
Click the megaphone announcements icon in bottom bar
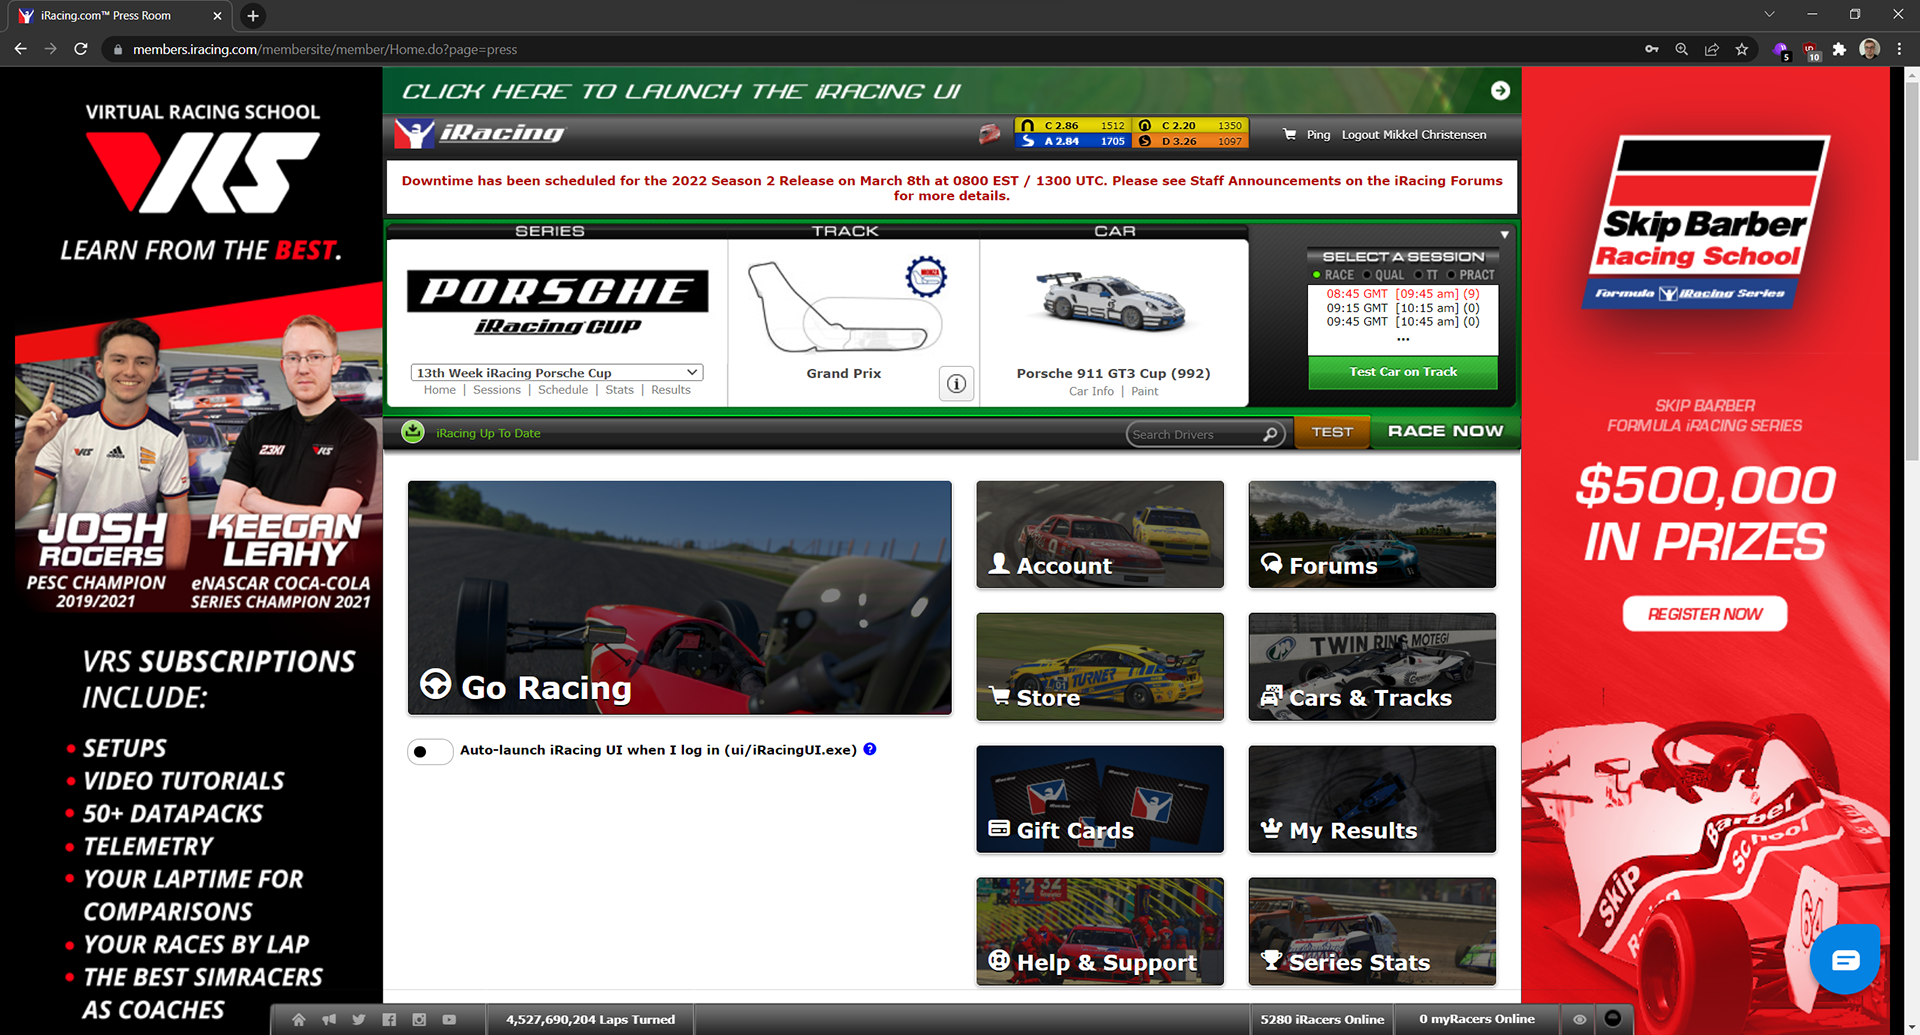pyautogui.click(x=329, y=1020)
